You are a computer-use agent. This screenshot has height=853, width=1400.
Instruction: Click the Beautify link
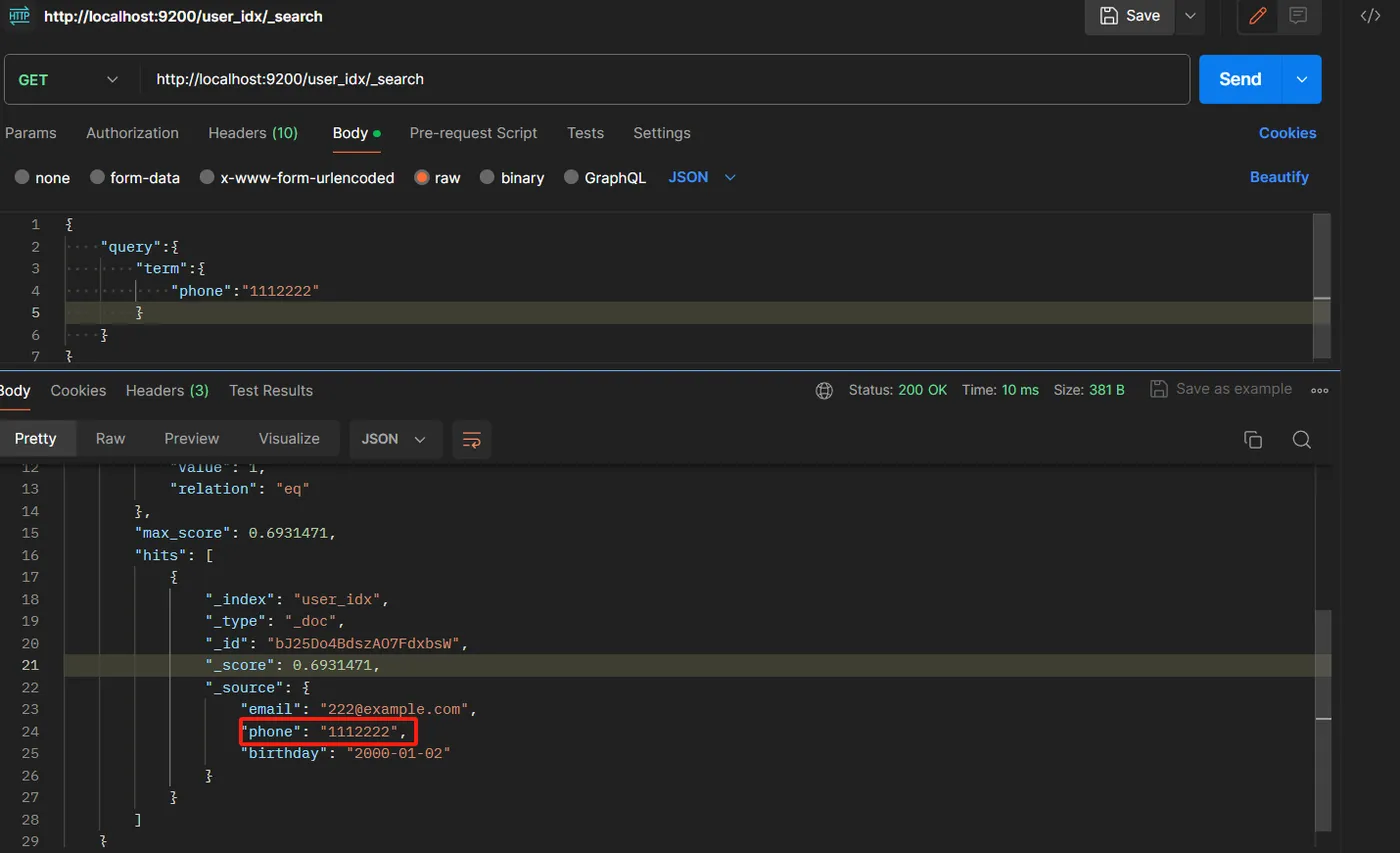(x=1279, y=177)
